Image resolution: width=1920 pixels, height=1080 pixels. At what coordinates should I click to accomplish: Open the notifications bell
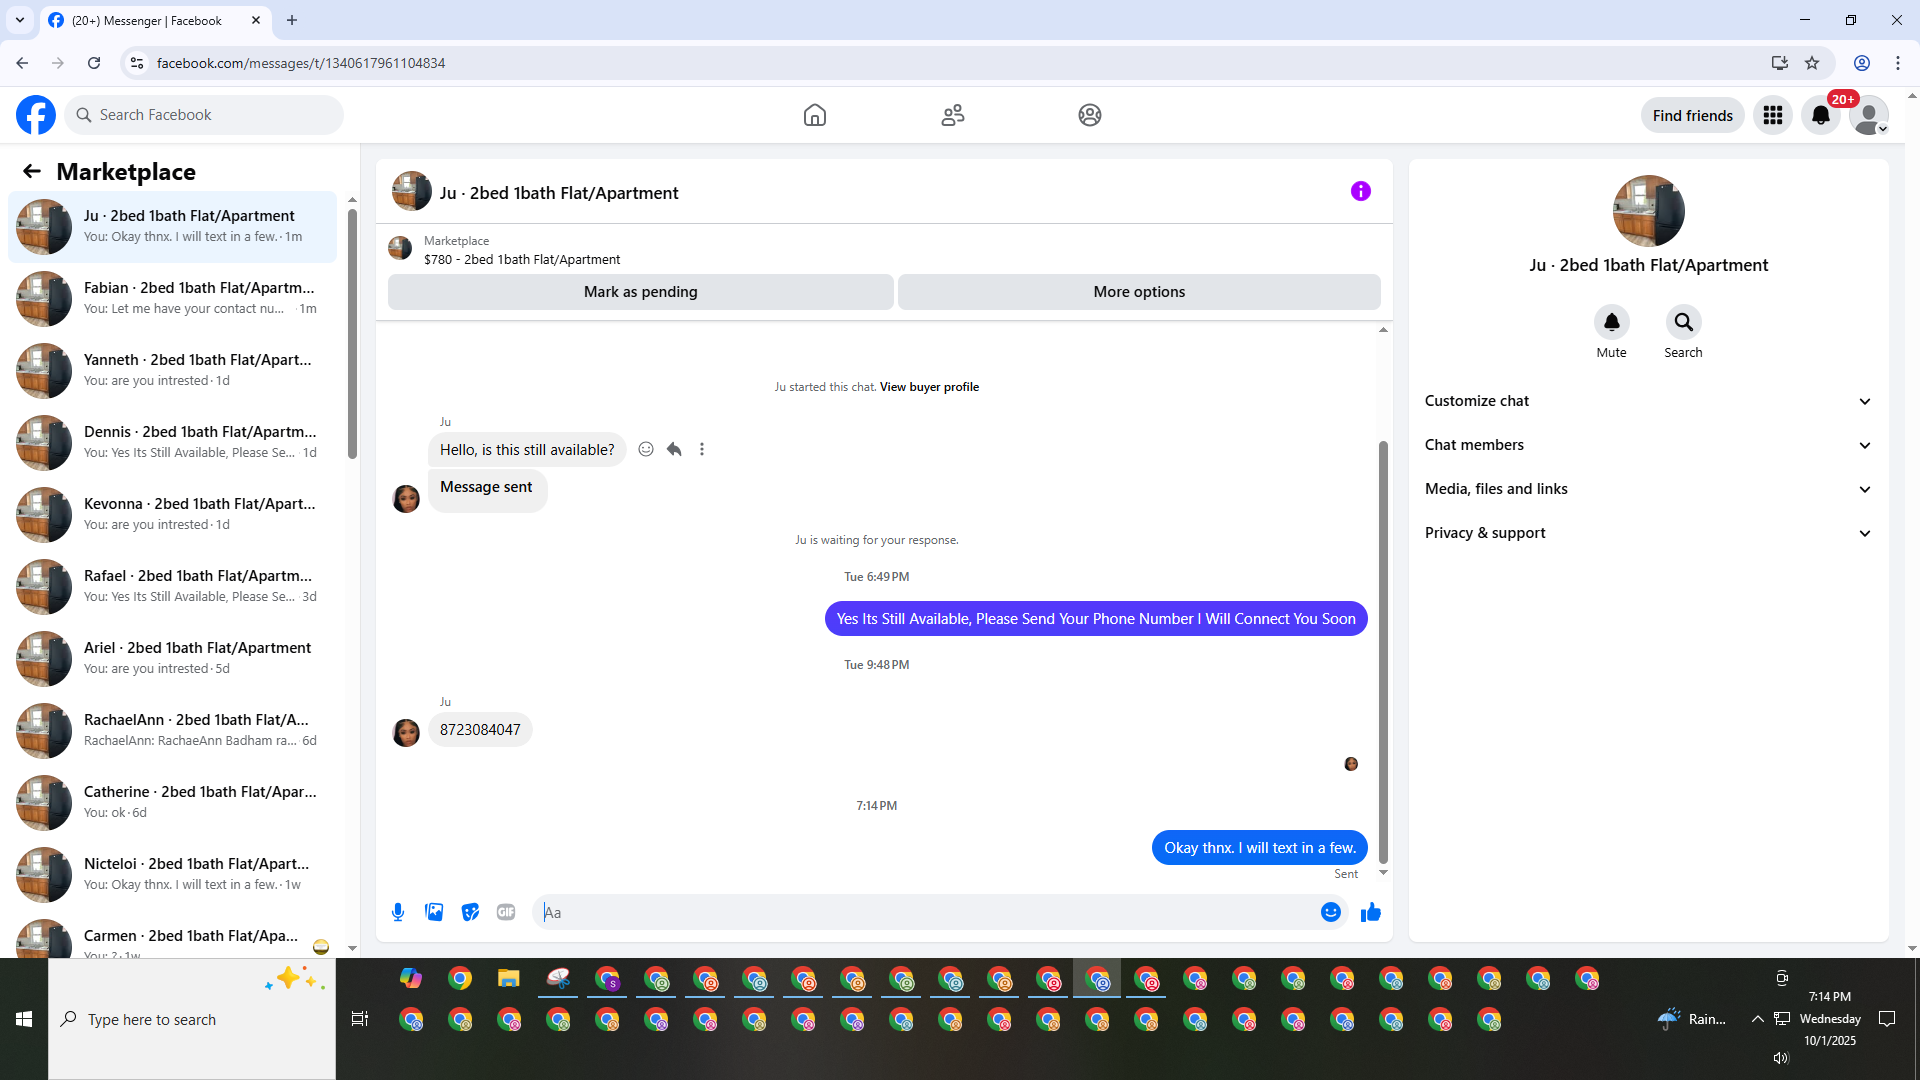(1821, 115)
